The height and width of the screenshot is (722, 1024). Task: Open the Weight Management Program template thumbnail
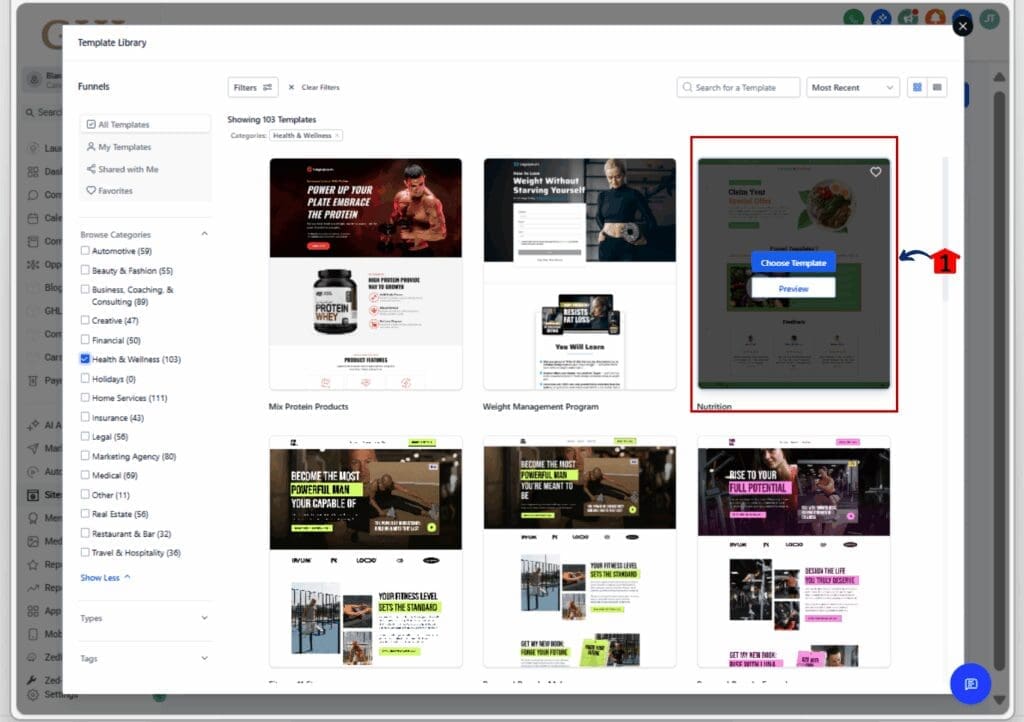(579, 270)
